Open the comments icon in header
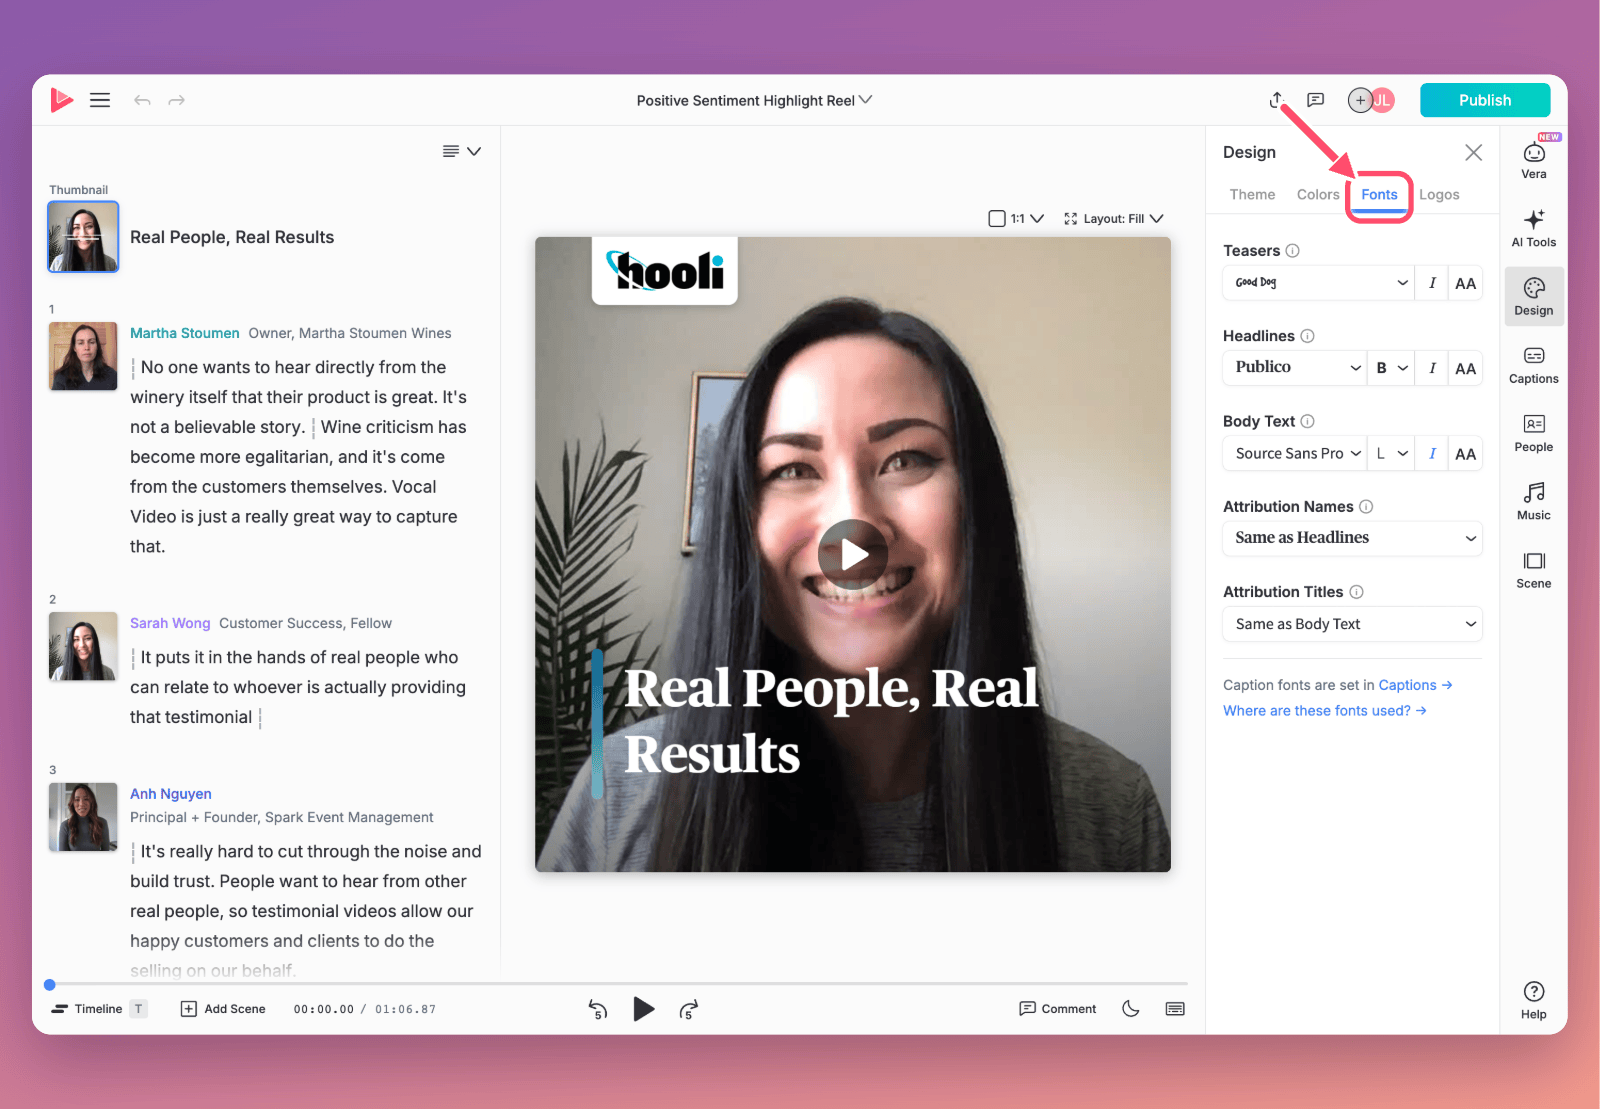 (x=1316, y=100)
